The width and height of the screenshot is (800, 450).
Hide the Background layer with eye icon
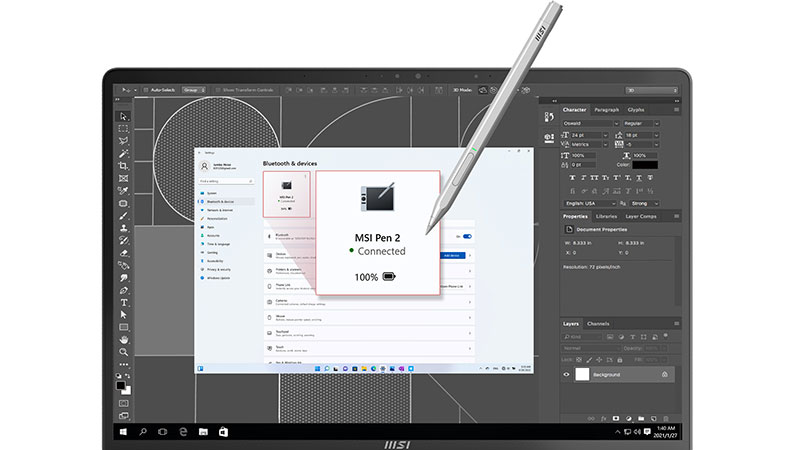pyautogui.click(x=567, y=374)
